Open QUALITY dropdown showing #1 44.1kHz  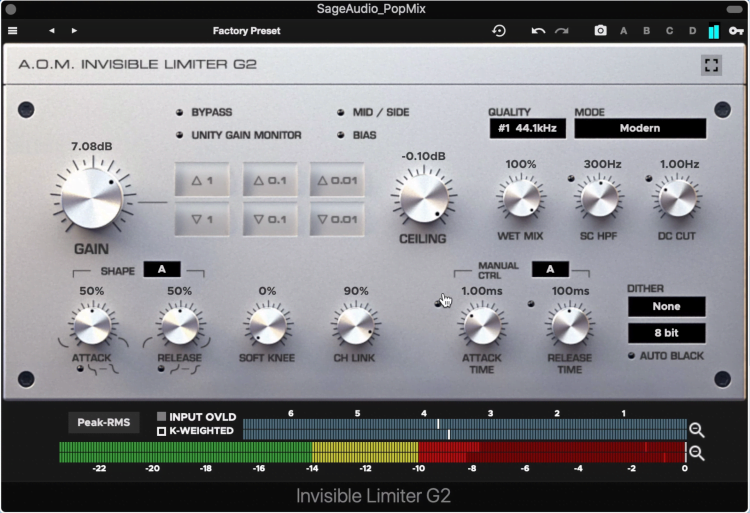coord(528,128)
